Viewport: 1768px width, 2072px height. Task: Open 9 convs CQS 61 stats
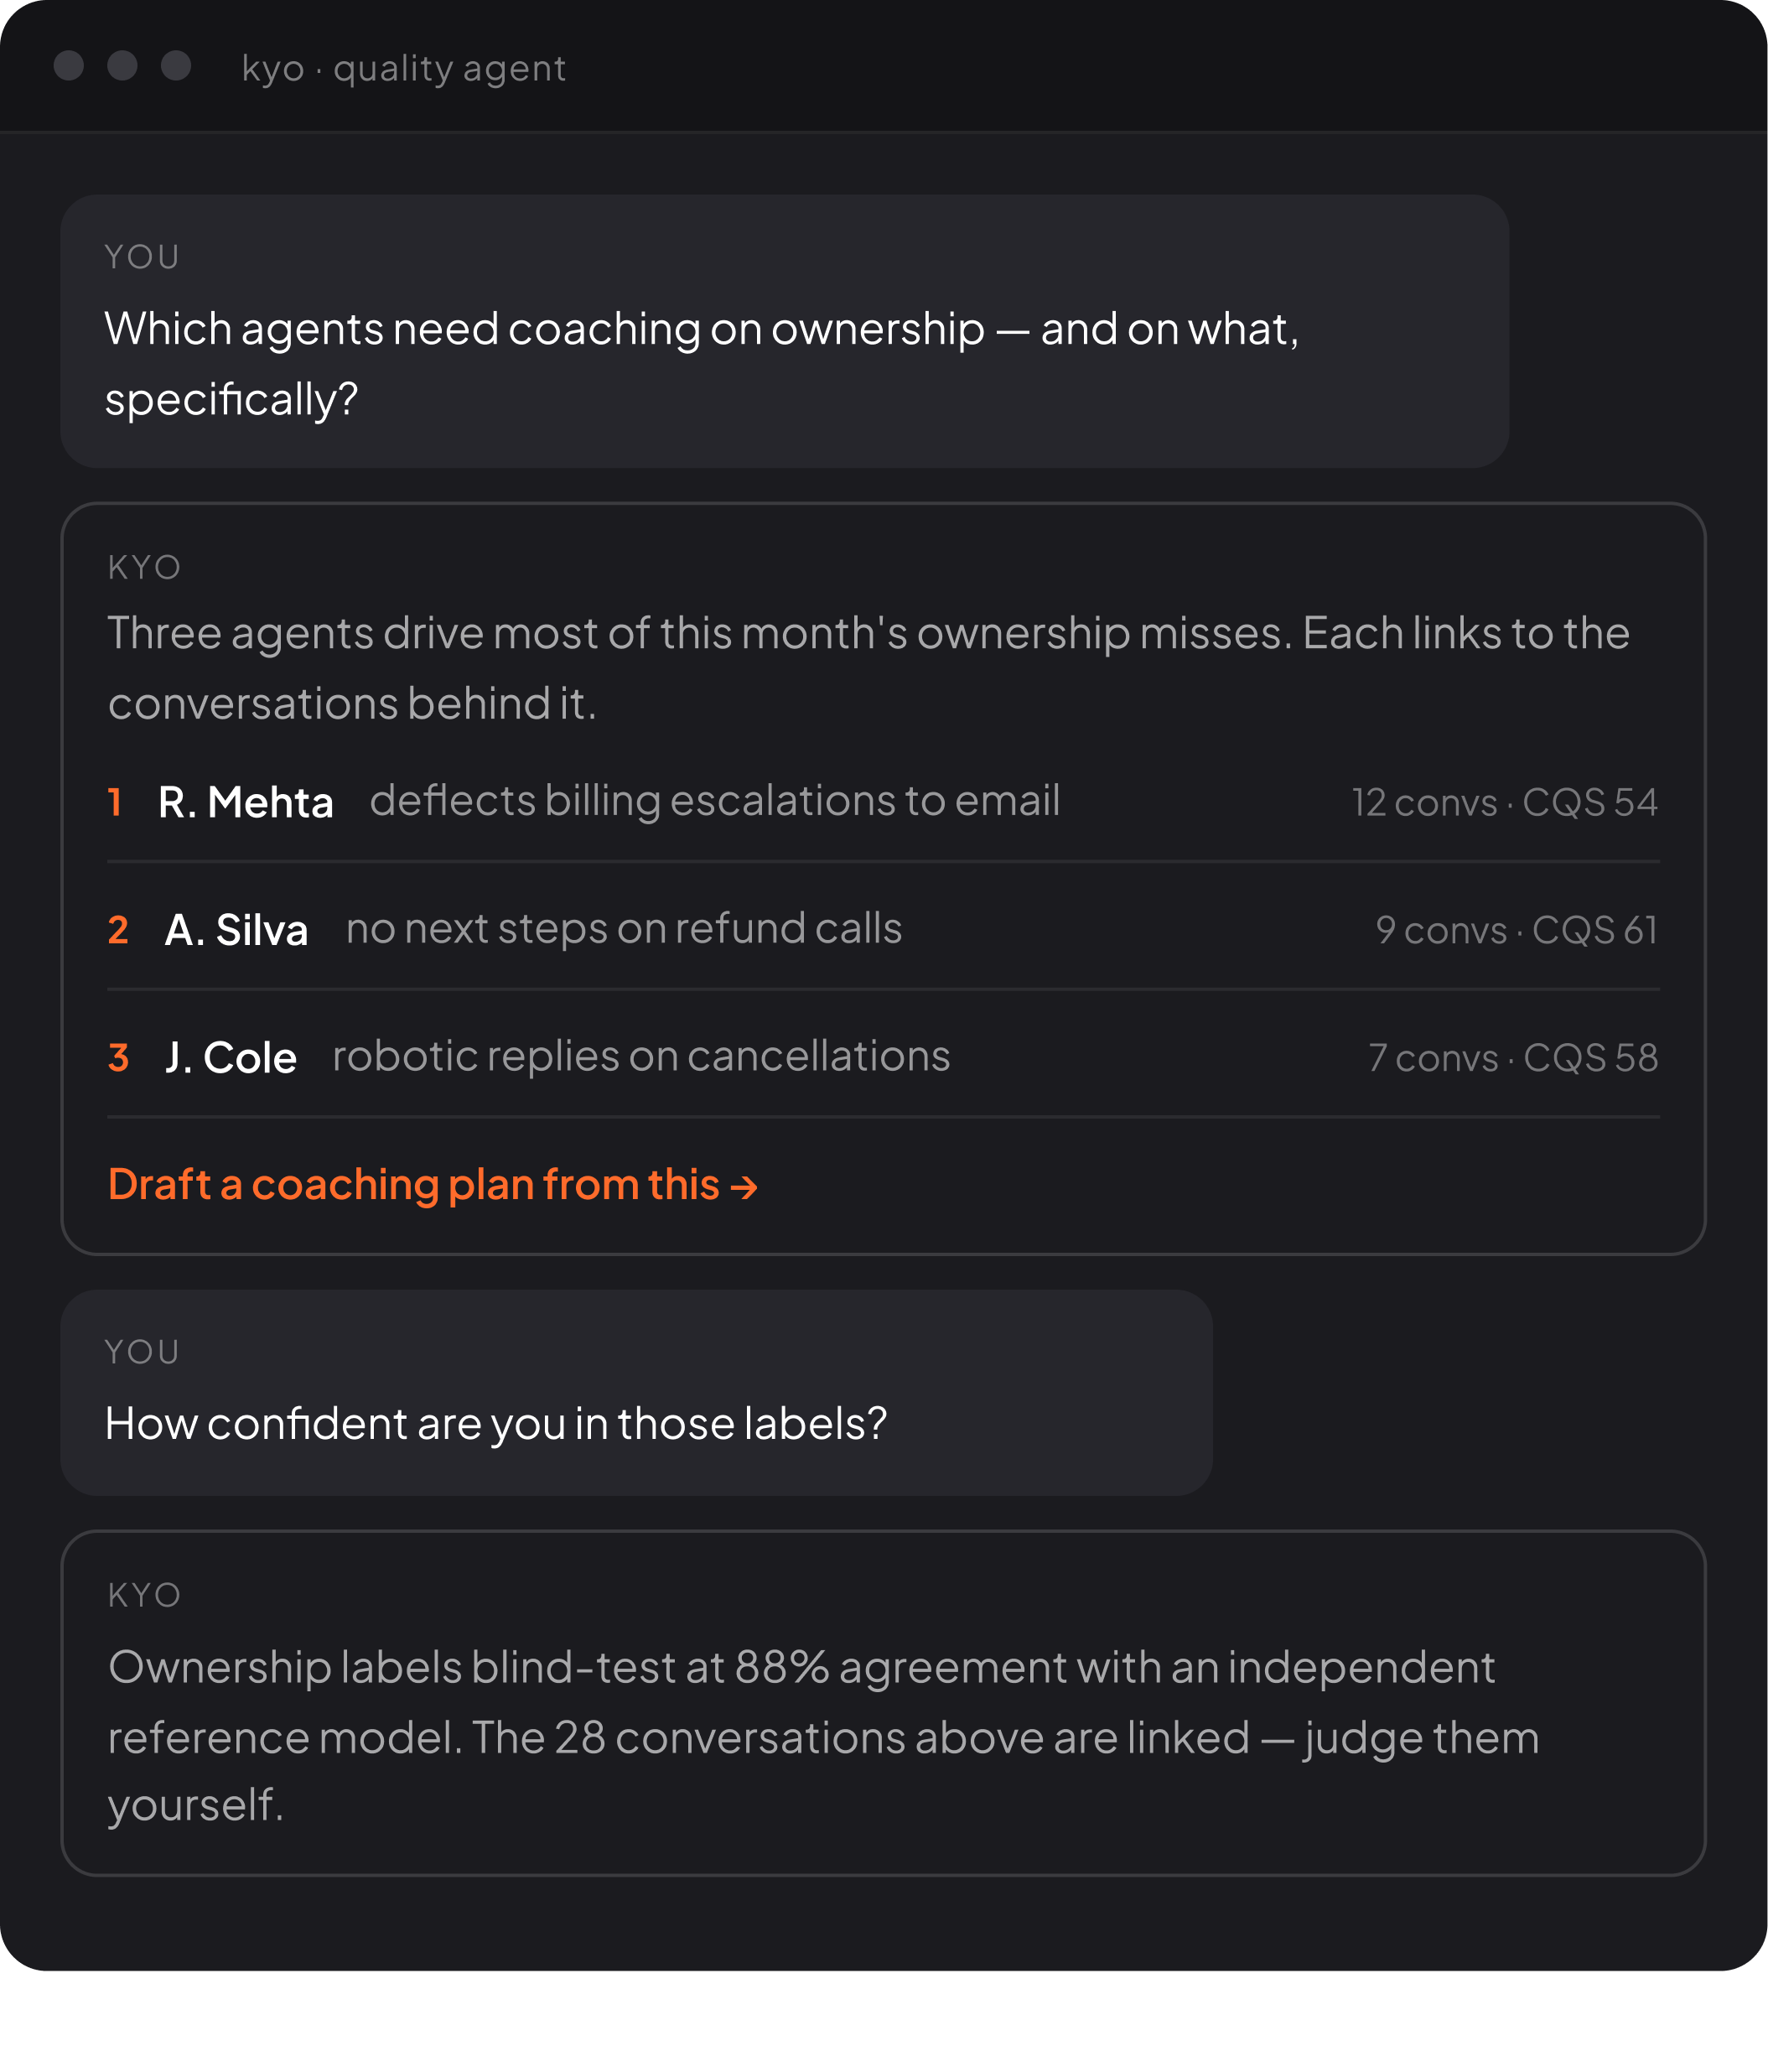coord(1516,930)
